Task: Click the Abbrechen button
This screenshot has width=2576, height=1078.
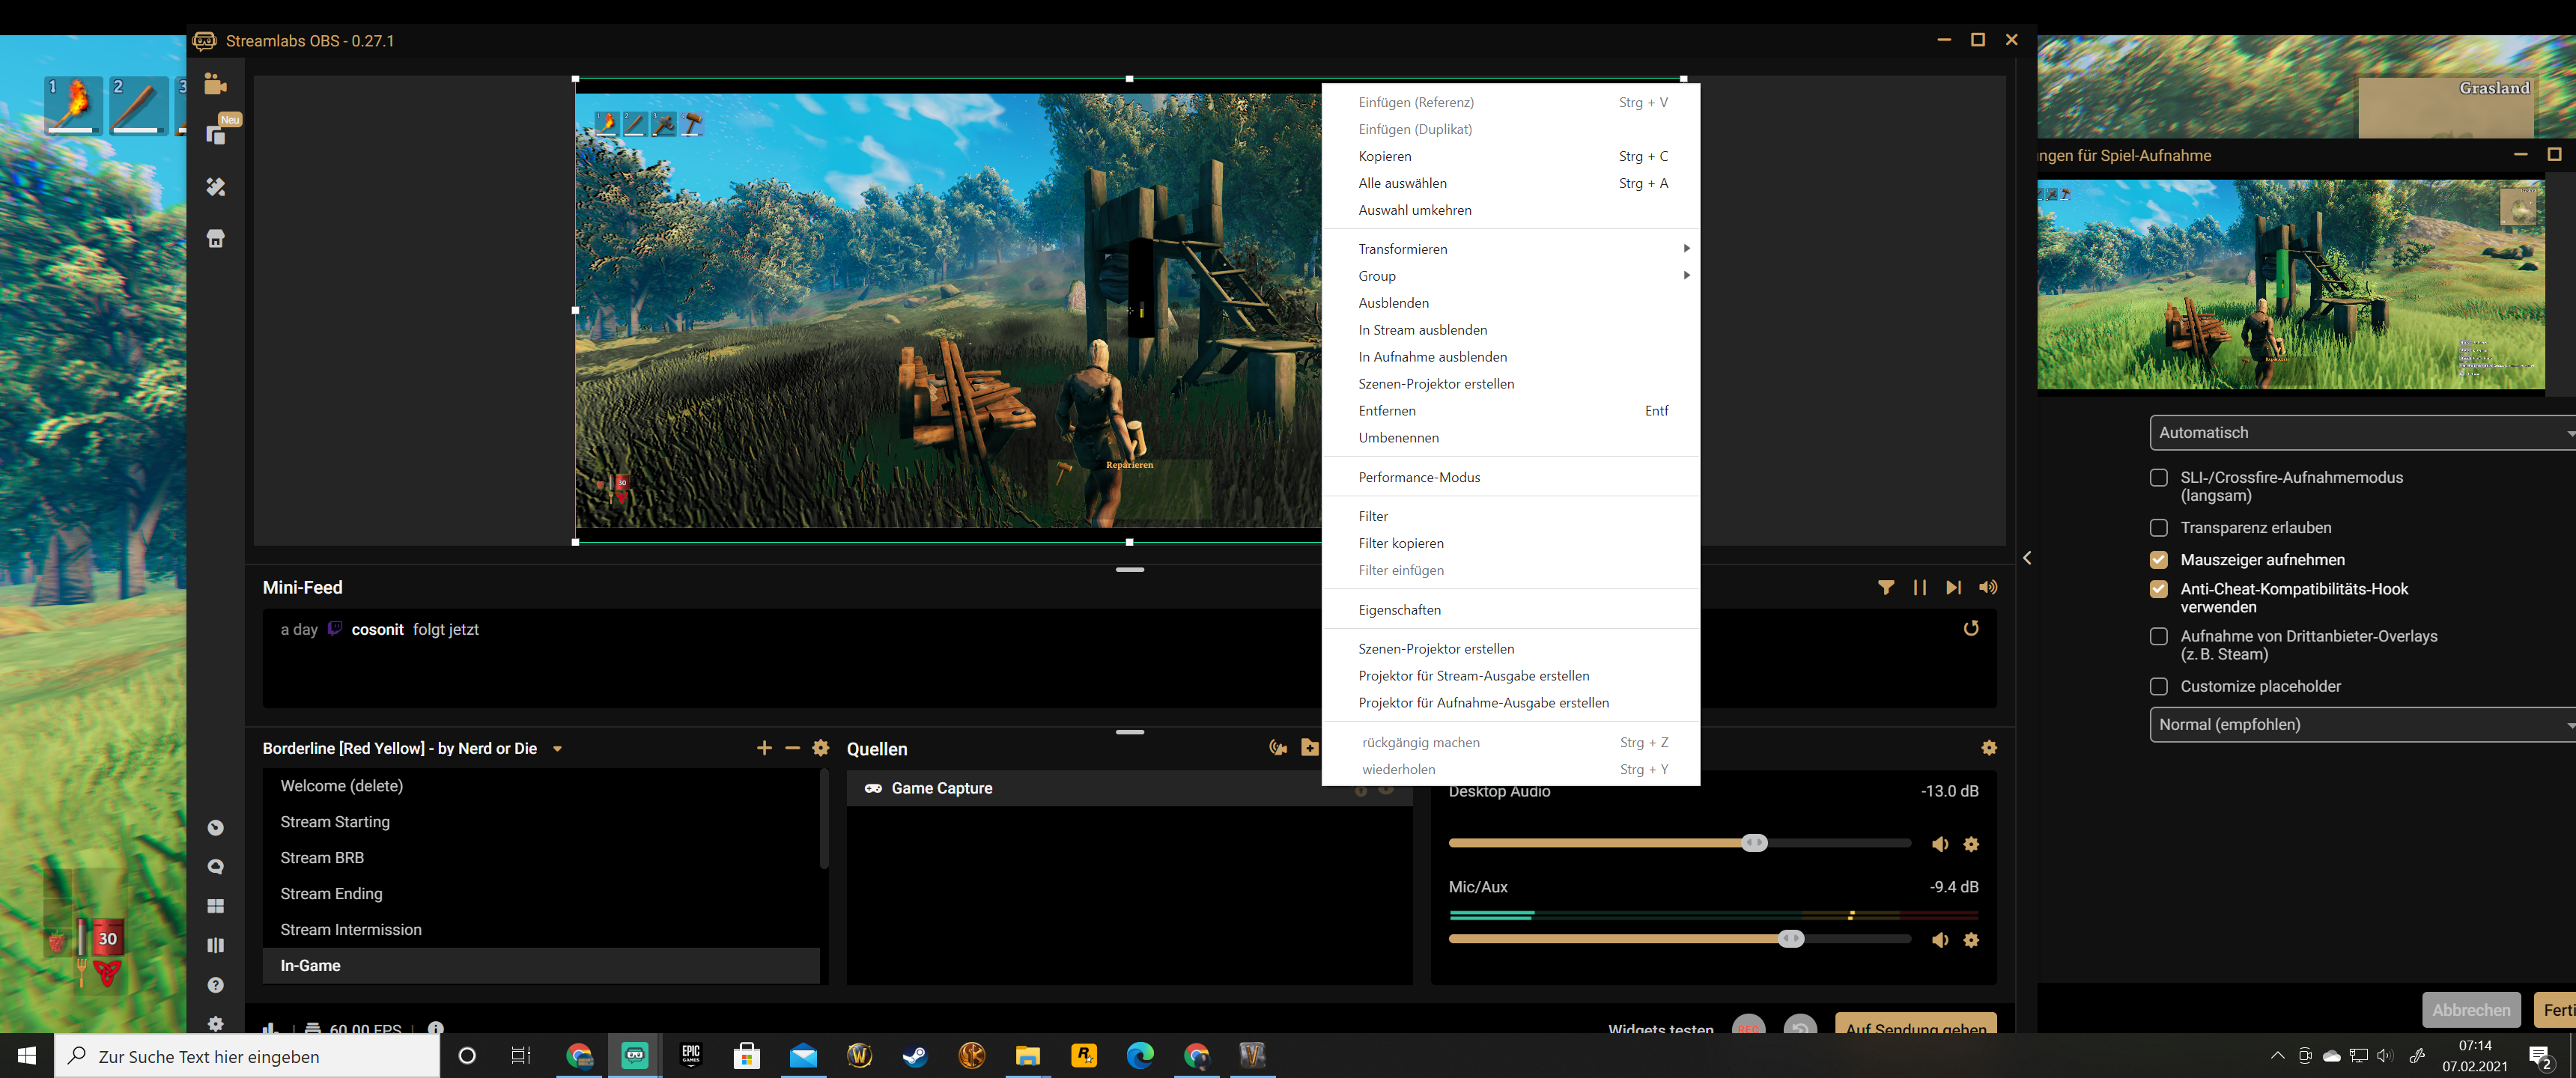Action: 2470,1010
